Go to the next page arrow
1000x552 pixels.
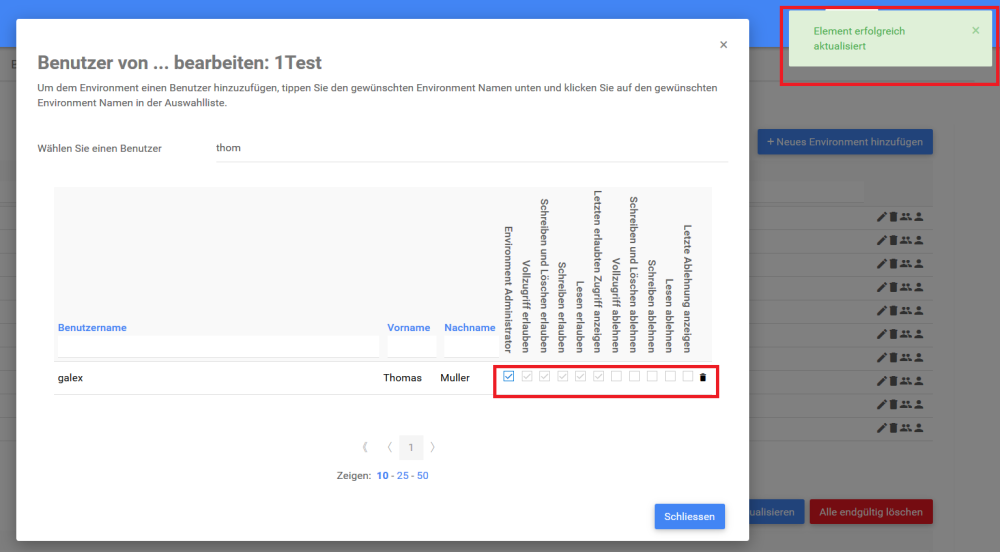coord(432,446)
